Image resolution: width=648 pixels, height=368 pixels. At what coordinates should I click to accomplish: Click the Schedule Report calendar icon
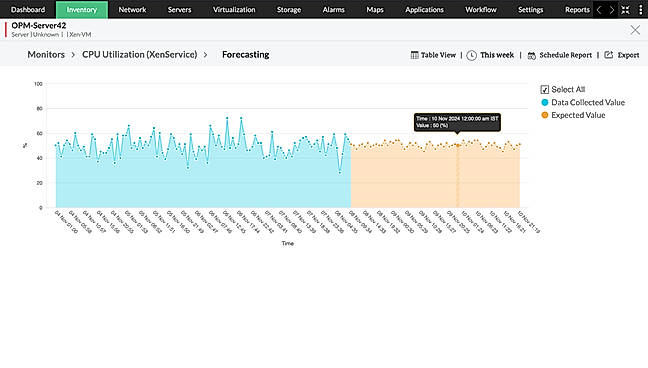tap(532, 55)
